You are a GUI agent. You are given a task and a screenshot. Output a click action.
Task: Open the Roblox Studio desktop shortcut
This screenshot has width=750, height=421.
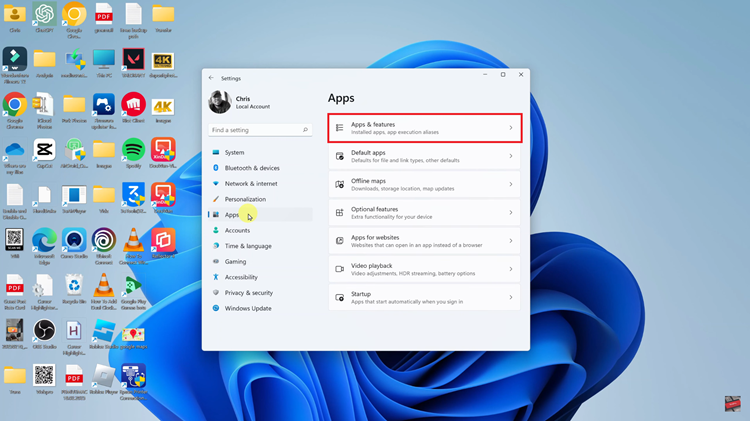(x=104, y=334)
